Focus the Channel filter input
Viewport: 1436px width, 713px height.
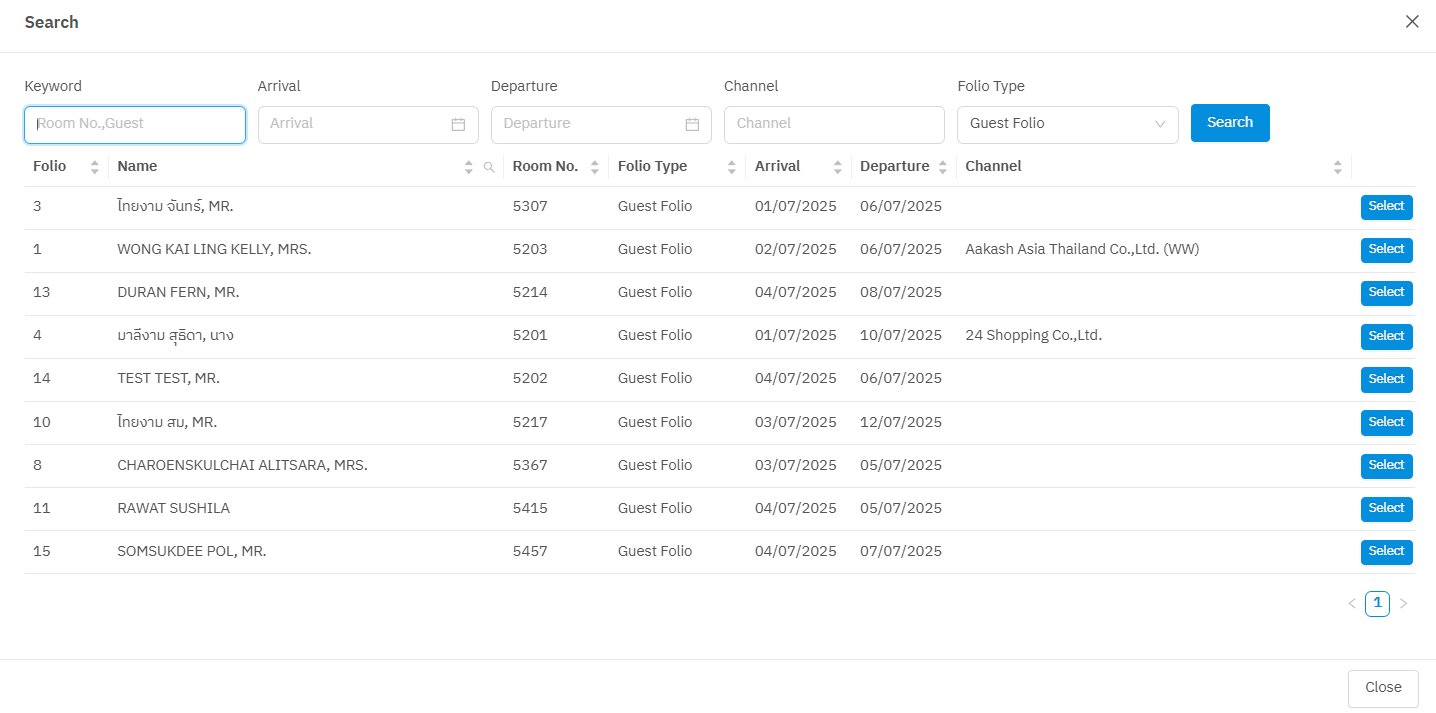tap(834, 125)
